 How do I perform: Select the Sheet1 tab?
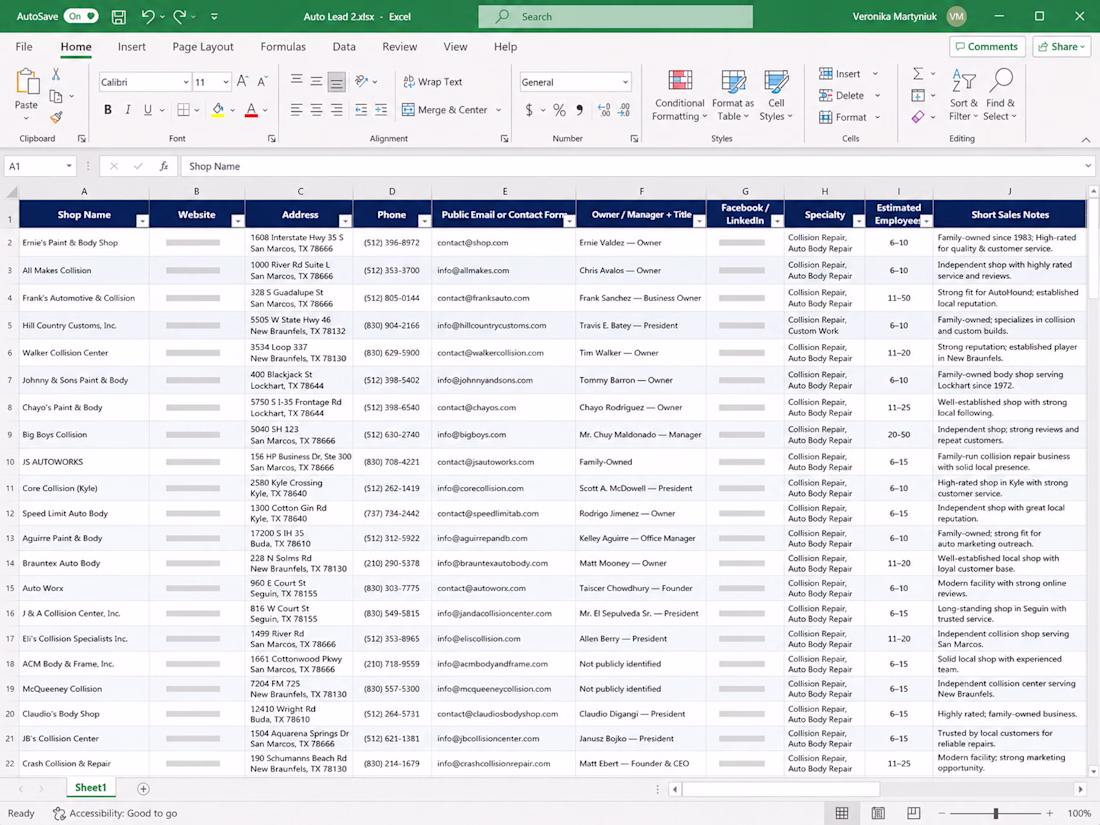pos(90,788)
